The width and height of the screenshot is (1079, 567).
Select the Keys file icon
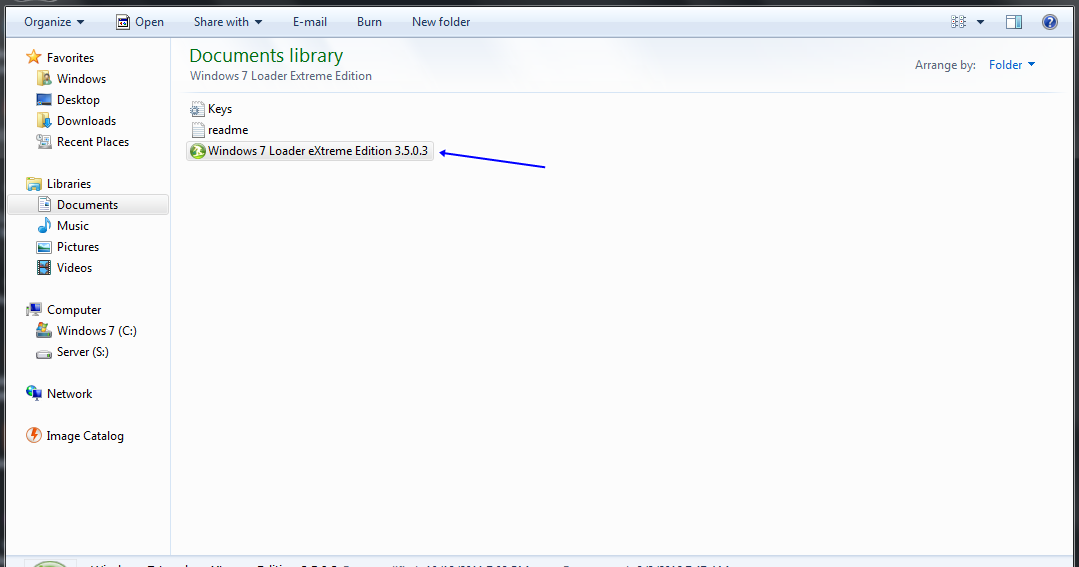coord(197,109)
